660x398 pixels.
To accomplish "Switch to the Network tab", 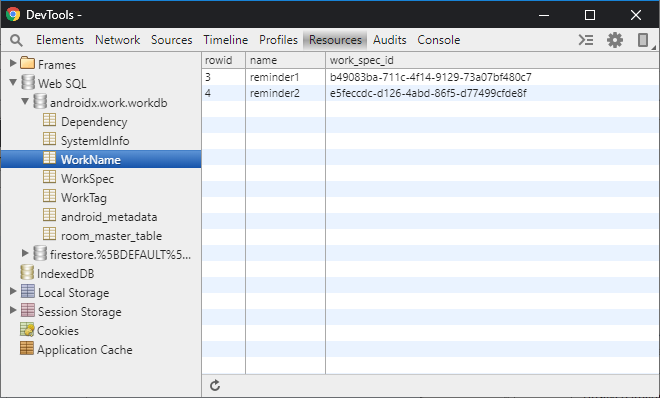I will click(x=117, y=40).
